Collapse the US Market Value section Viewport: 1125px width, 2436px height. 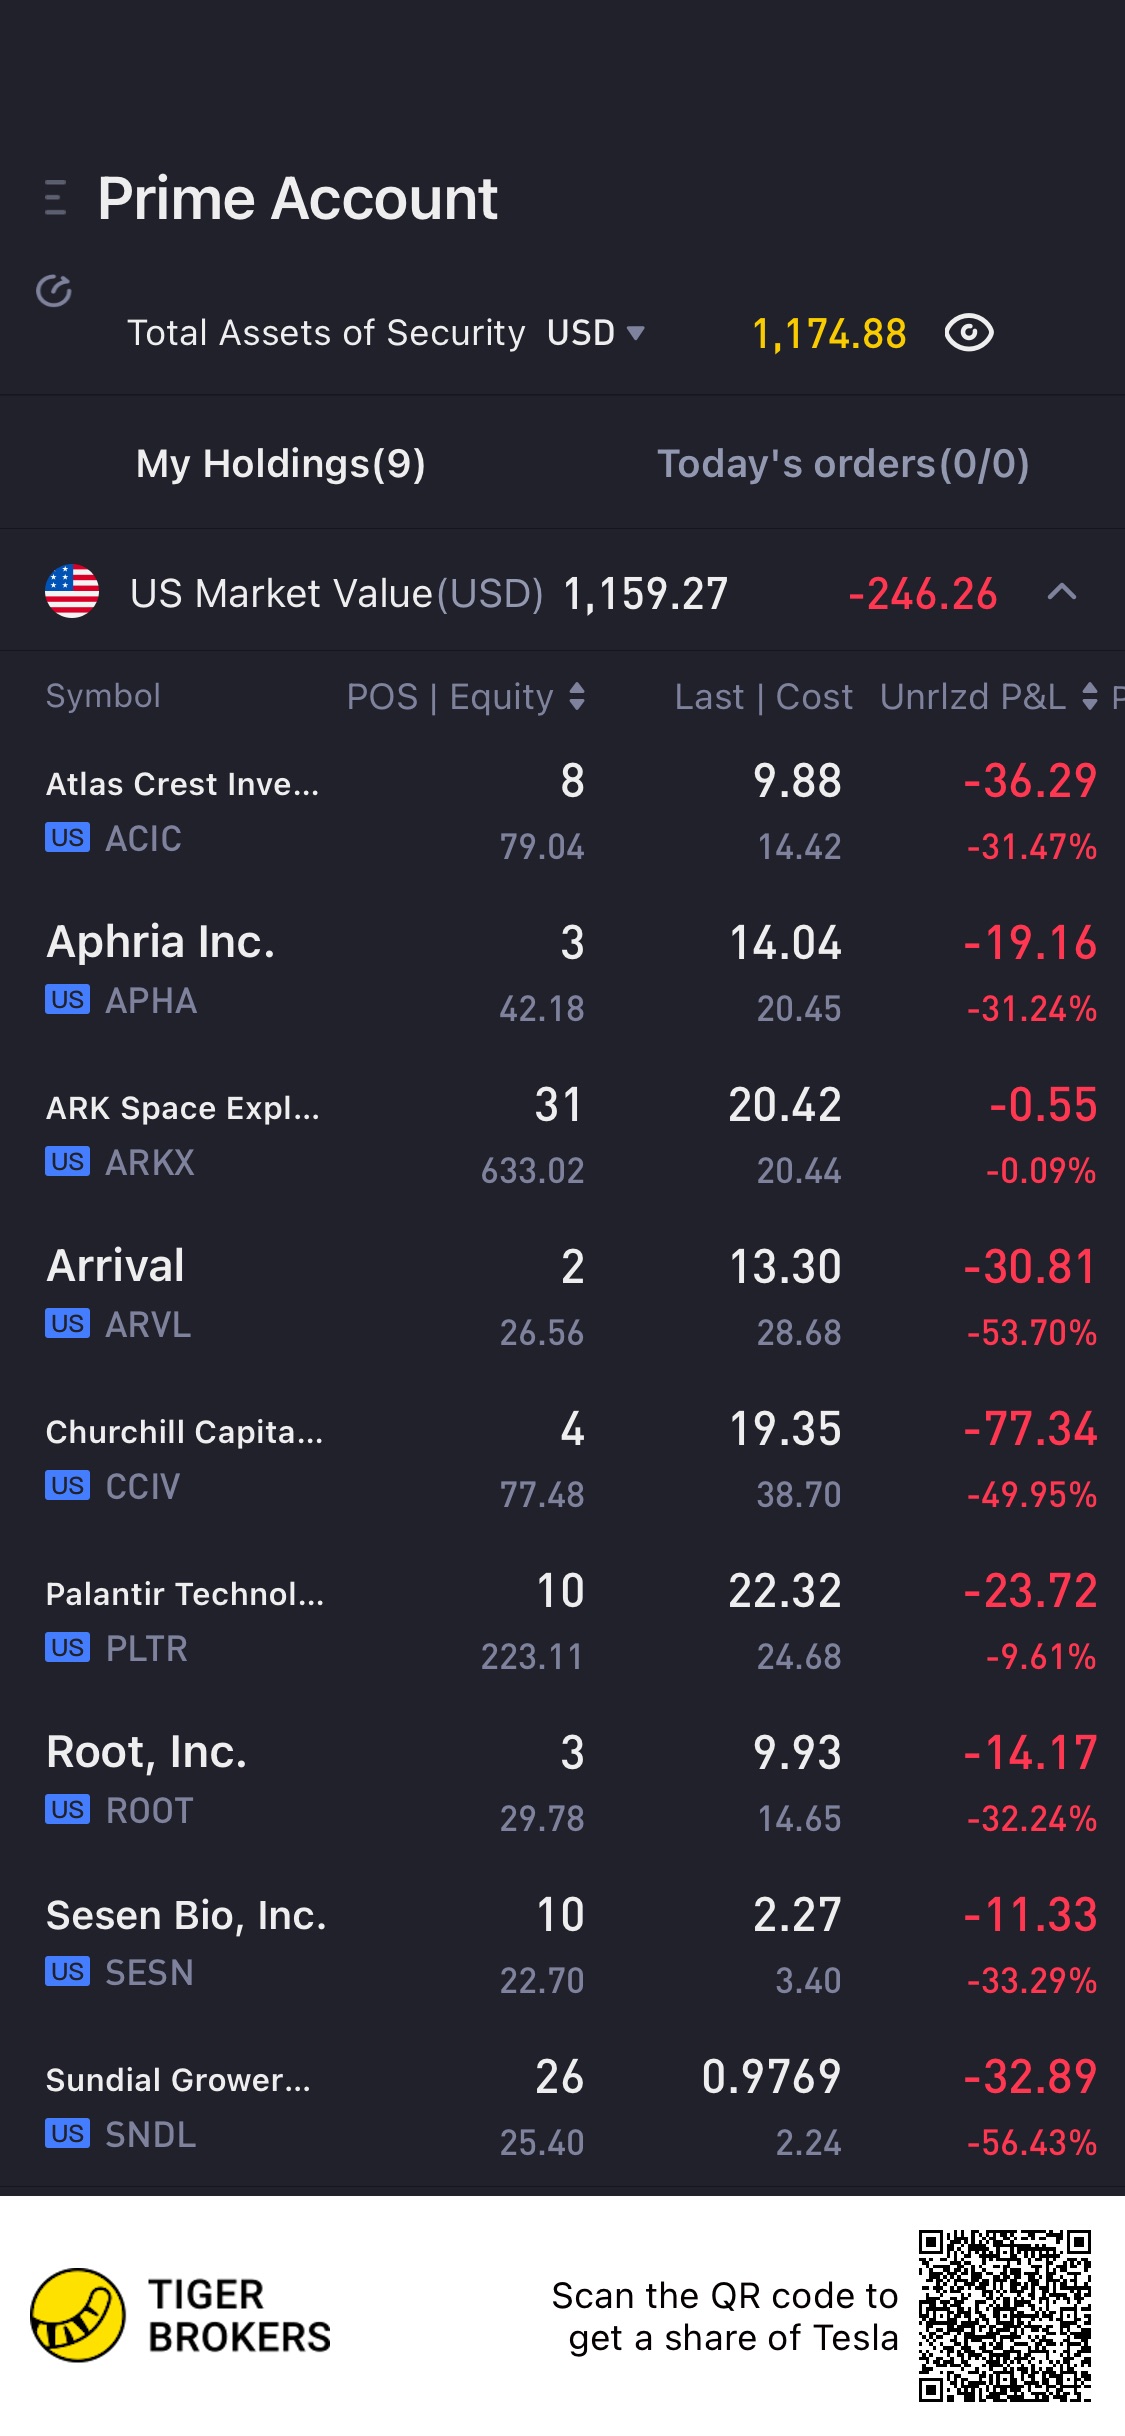coord(1062,593)
